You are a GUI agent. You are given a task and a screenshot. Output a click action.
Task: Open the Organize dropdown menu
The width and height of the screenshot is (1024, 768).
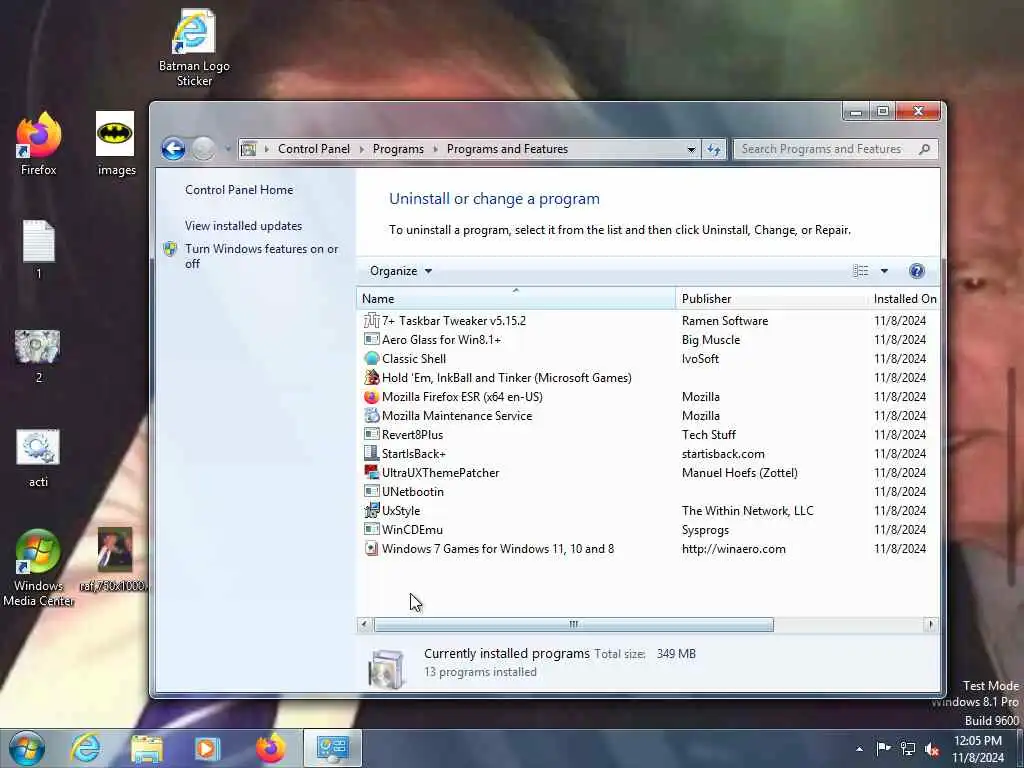tap(400, 271)
